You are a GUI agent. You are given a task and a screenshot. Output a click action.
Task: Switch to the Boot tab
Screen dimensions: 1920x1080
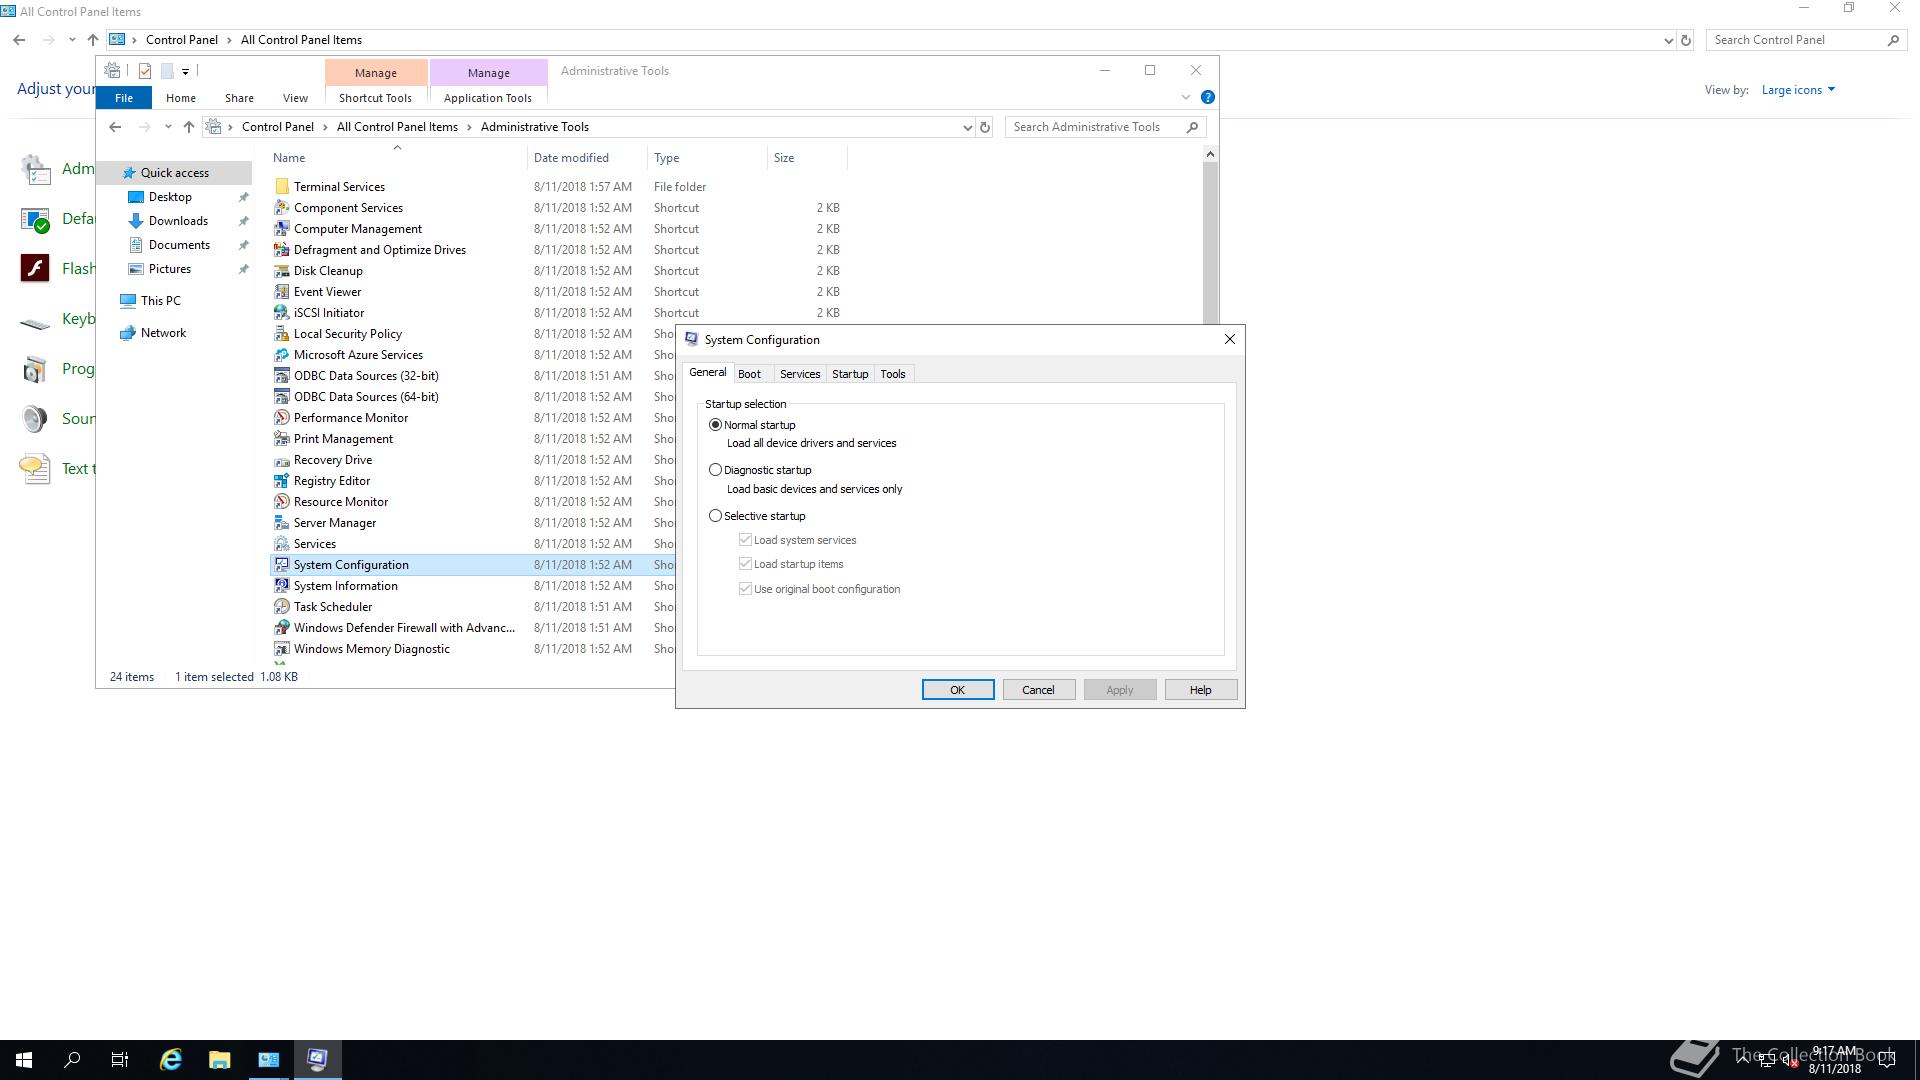pyautogui.click(x=749, y=374)
